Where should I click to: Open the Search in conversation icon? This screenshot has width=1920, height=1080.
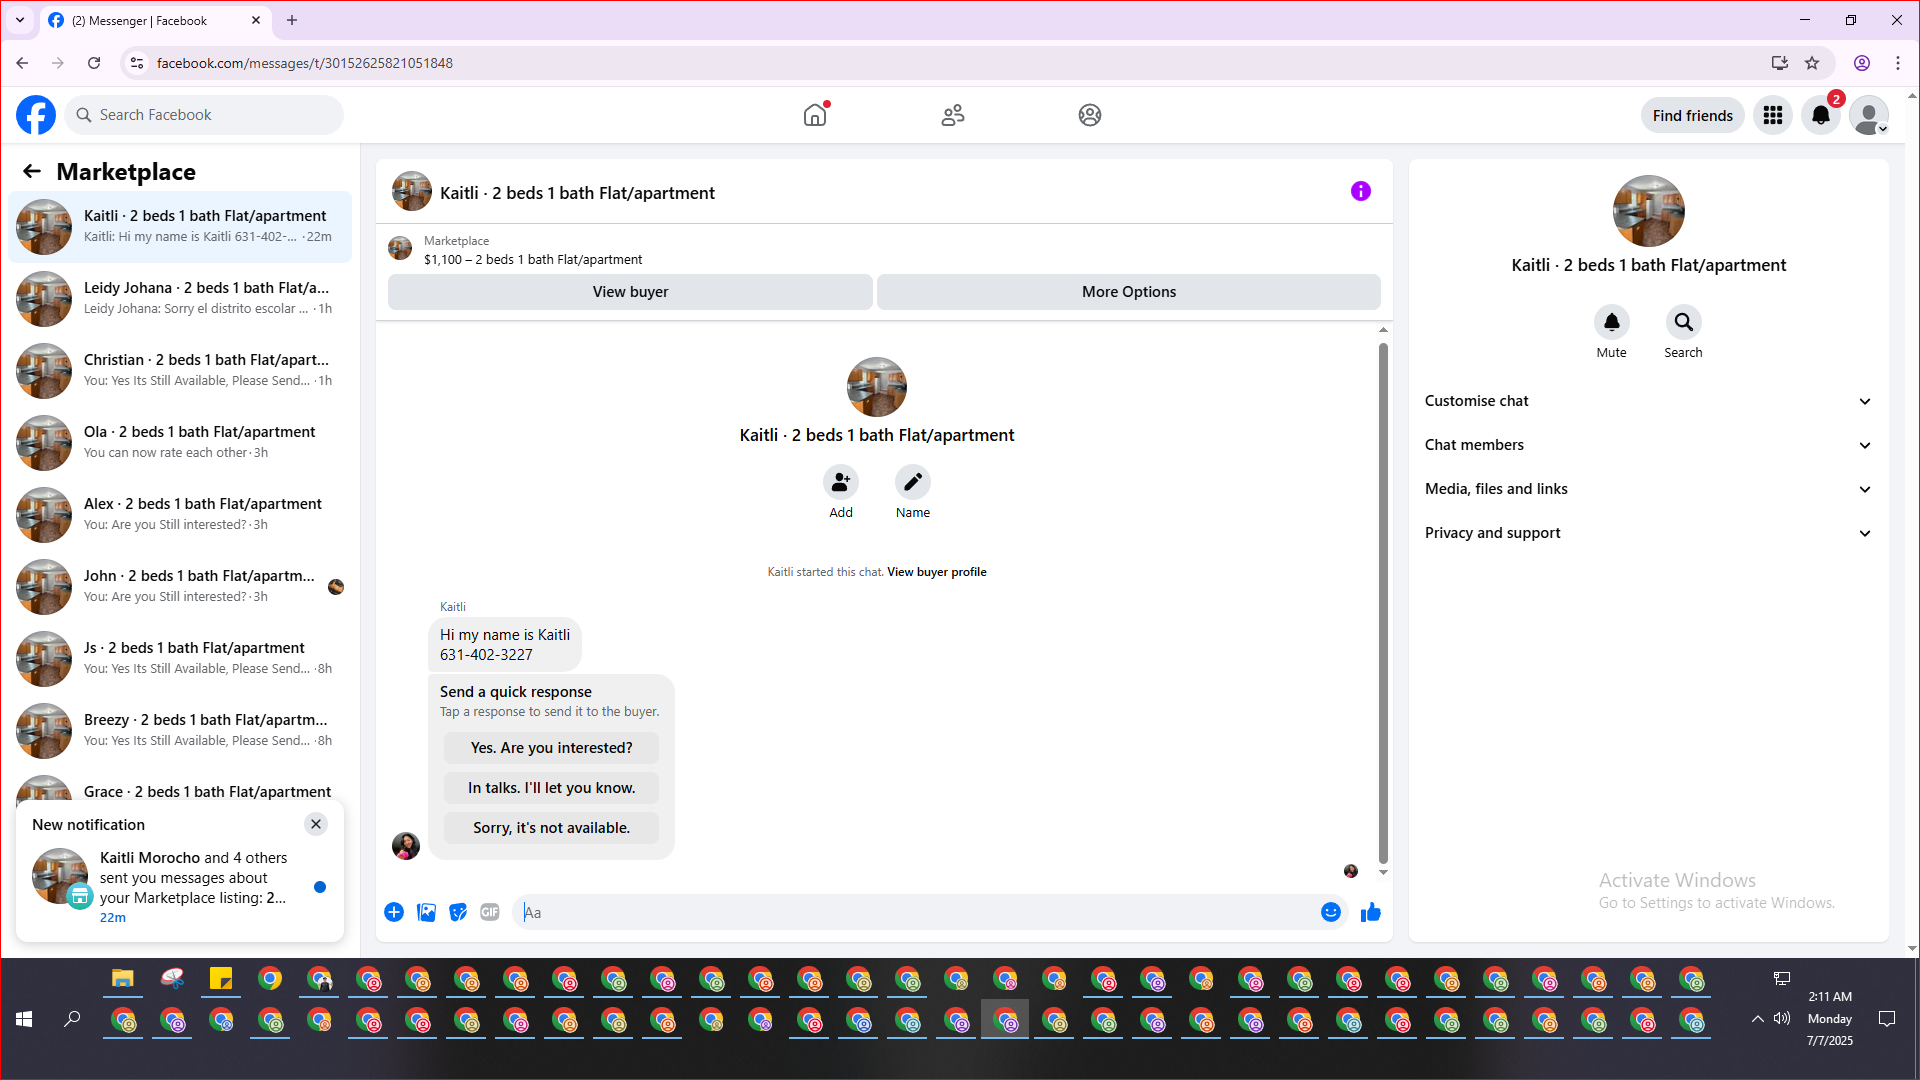pos(1683,322)
